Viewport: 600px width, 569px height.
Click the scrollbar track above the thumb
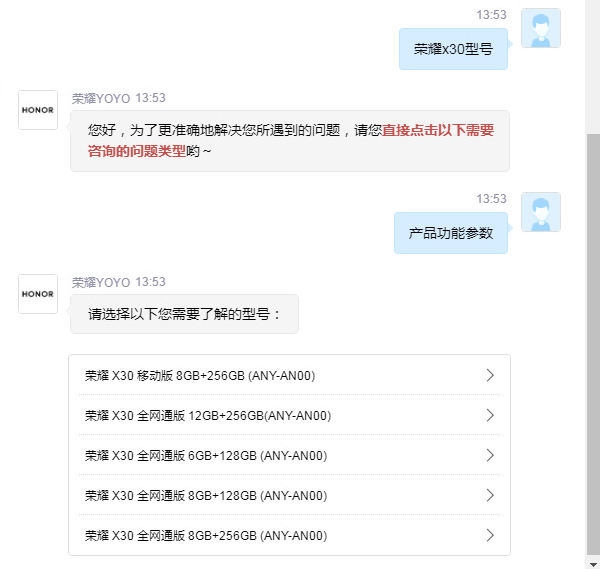(x=593, y=67)
